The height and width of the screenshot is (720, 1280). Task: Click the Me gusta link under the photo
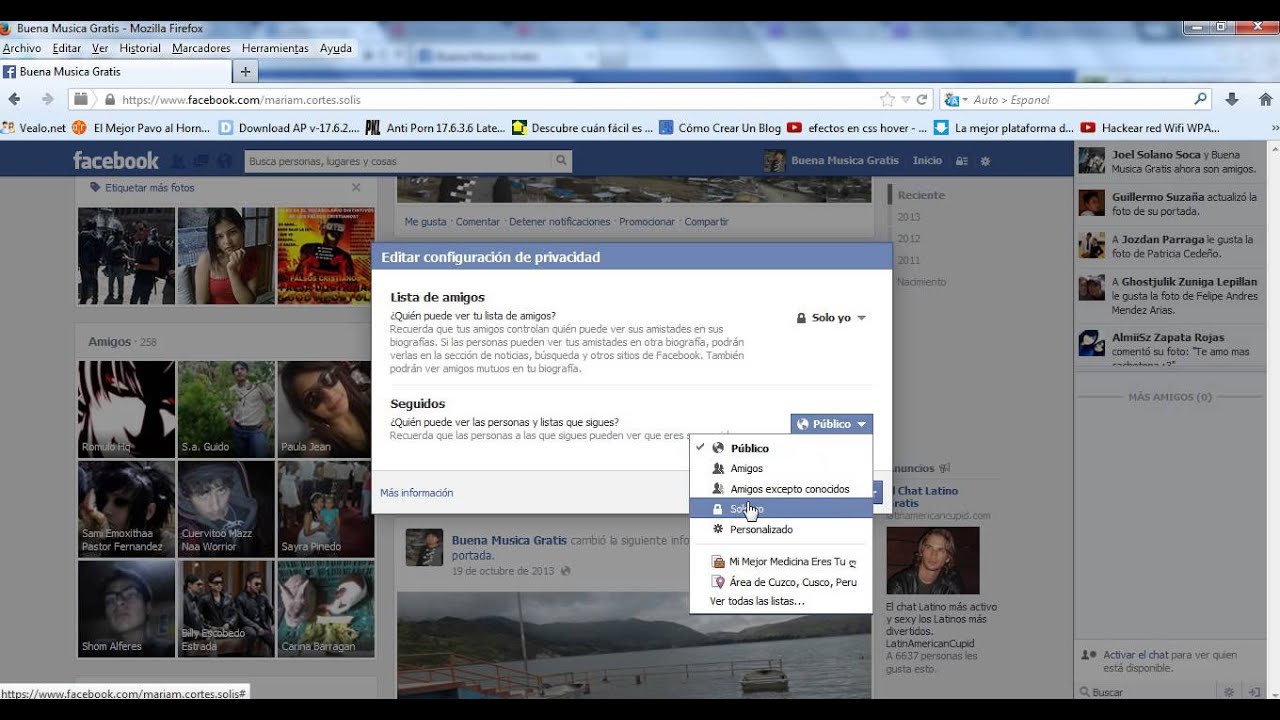[x=425, y=222]
